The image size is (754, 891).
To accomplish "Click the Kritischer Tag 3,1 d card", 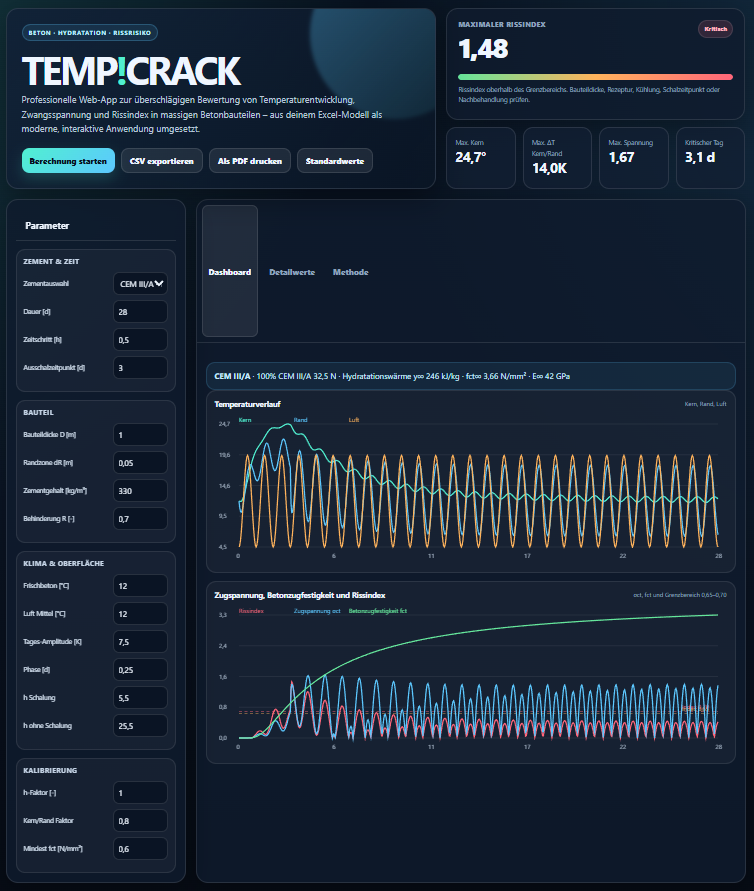I will [710, 158].
